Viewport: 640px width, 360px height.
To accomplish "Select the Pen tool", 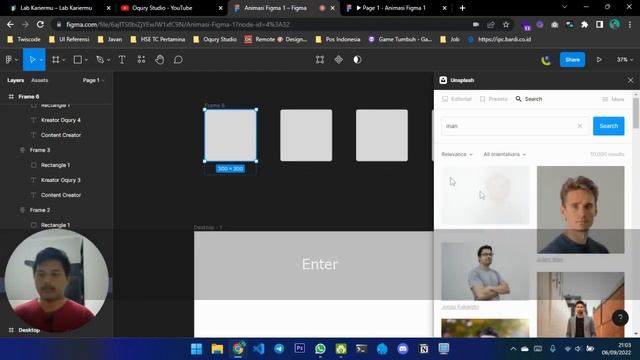I will (100, 60).
